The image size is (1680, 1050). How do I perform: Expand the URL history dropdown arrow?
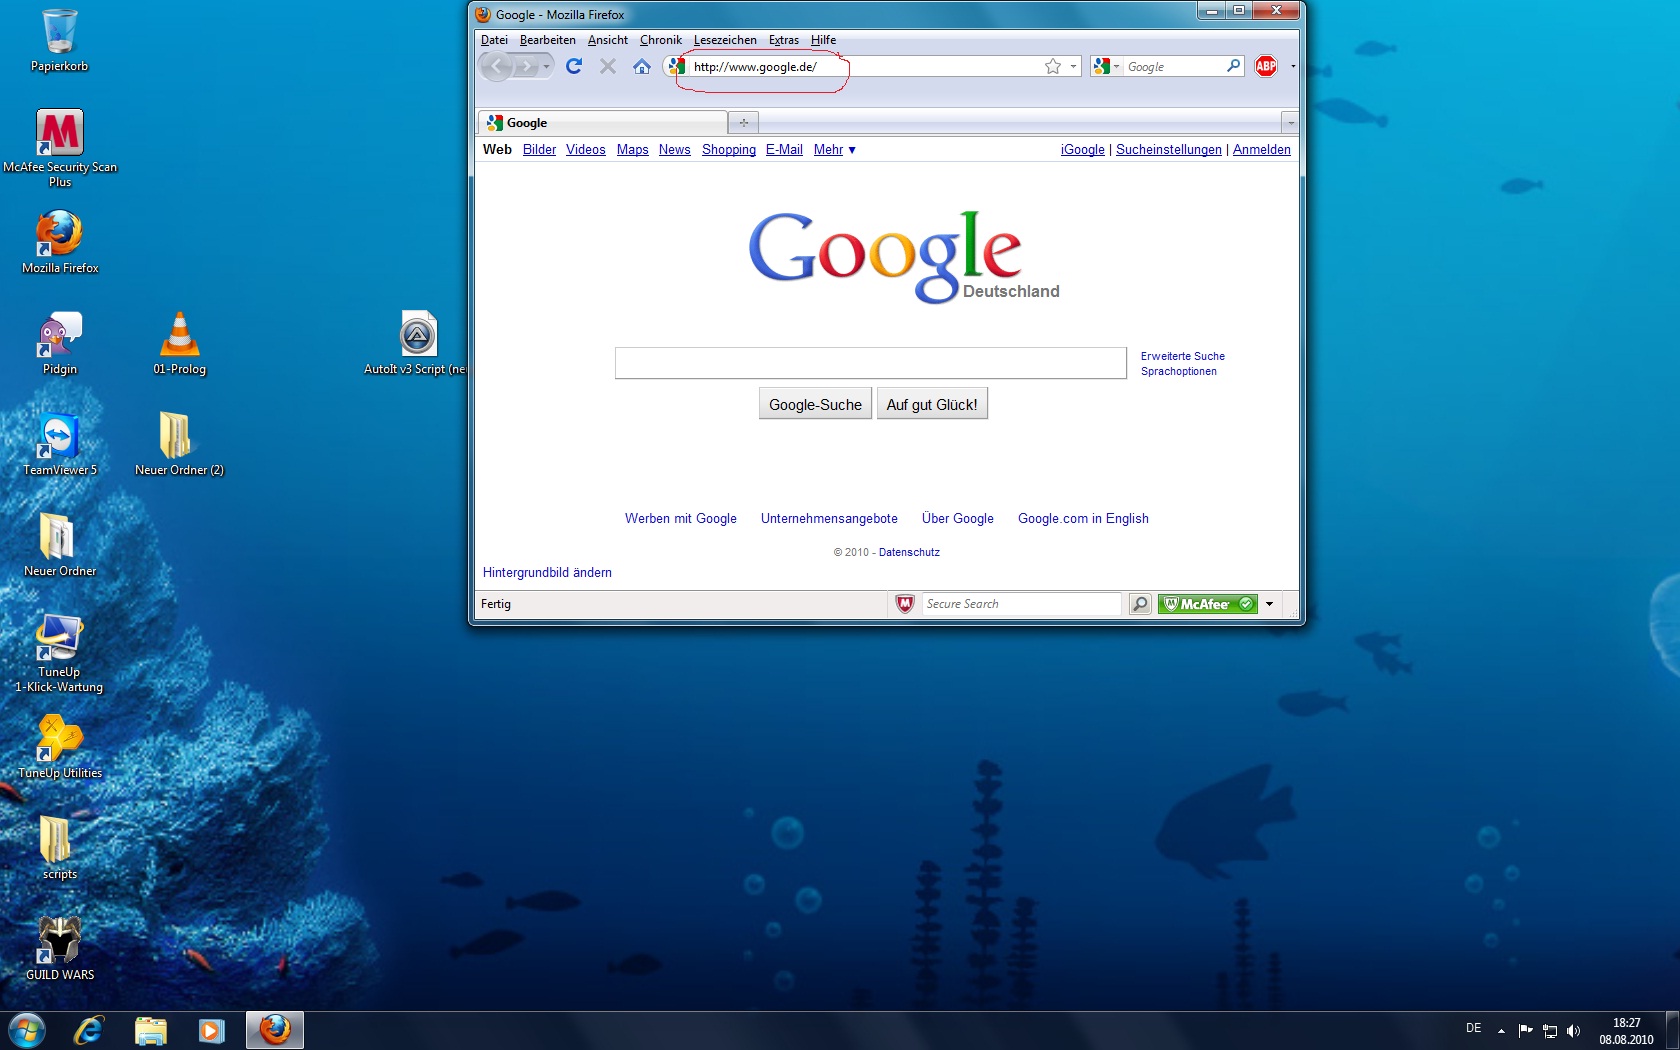[1074, 66]
